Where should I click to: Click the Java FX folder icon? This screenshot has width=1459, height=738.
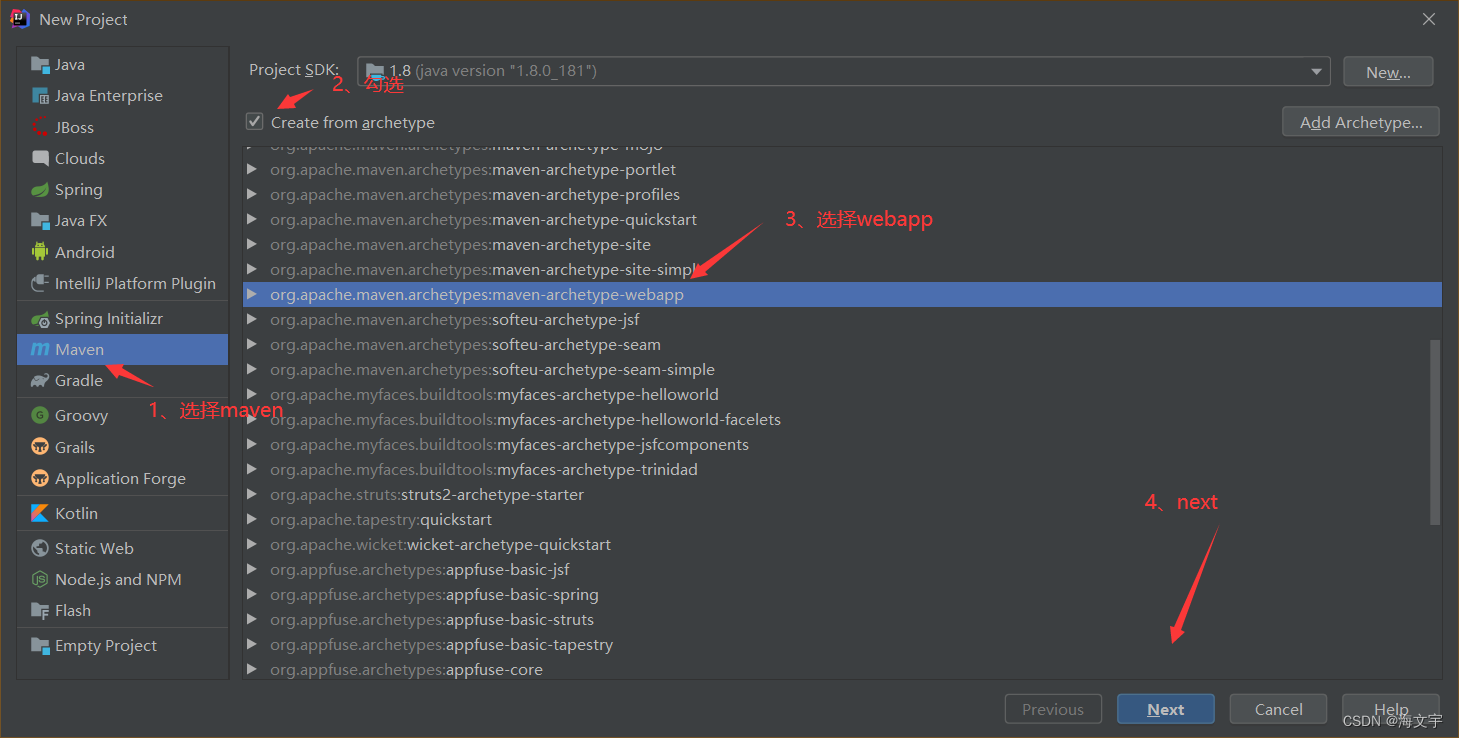point(40,221)
